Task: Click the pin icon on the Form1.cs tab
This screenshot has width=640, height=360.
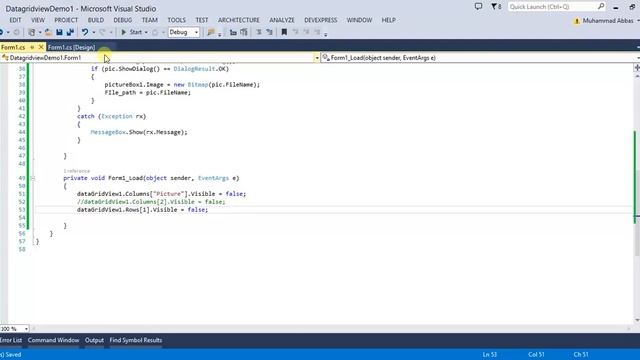Action: click(x=32, y=47)
